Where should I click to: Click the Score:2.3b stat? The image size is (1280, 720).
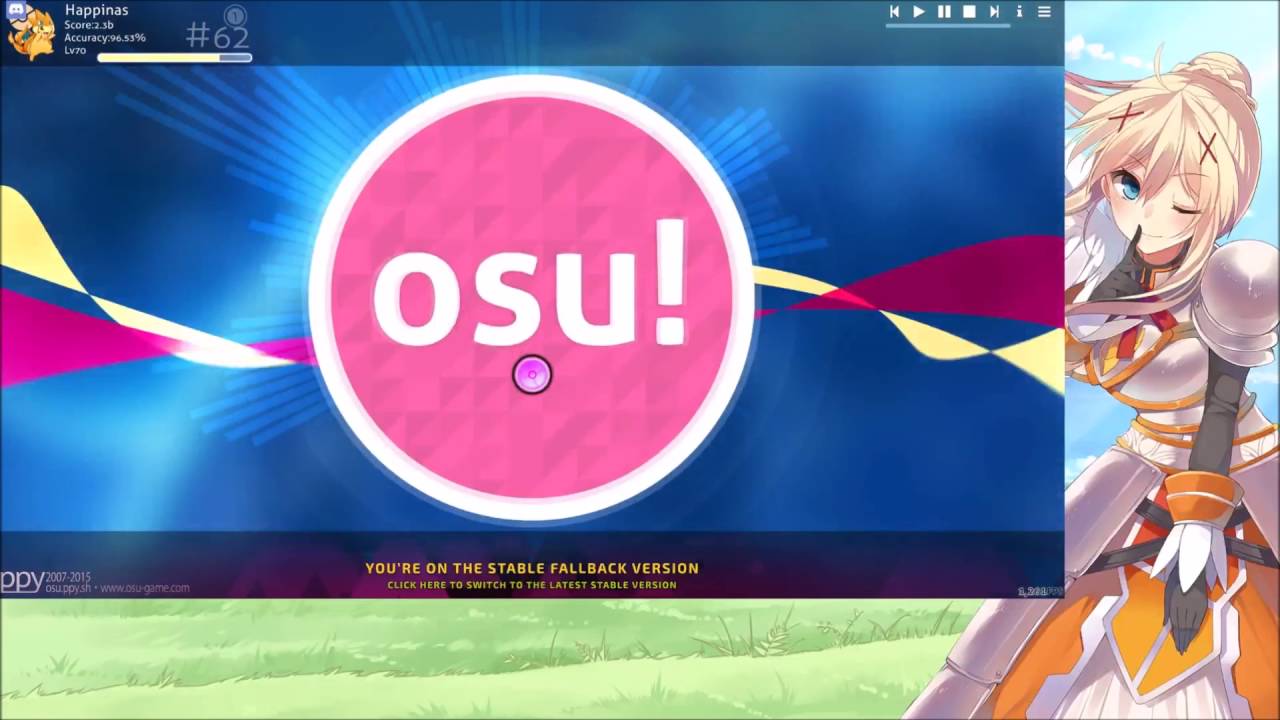pos(90,25)
